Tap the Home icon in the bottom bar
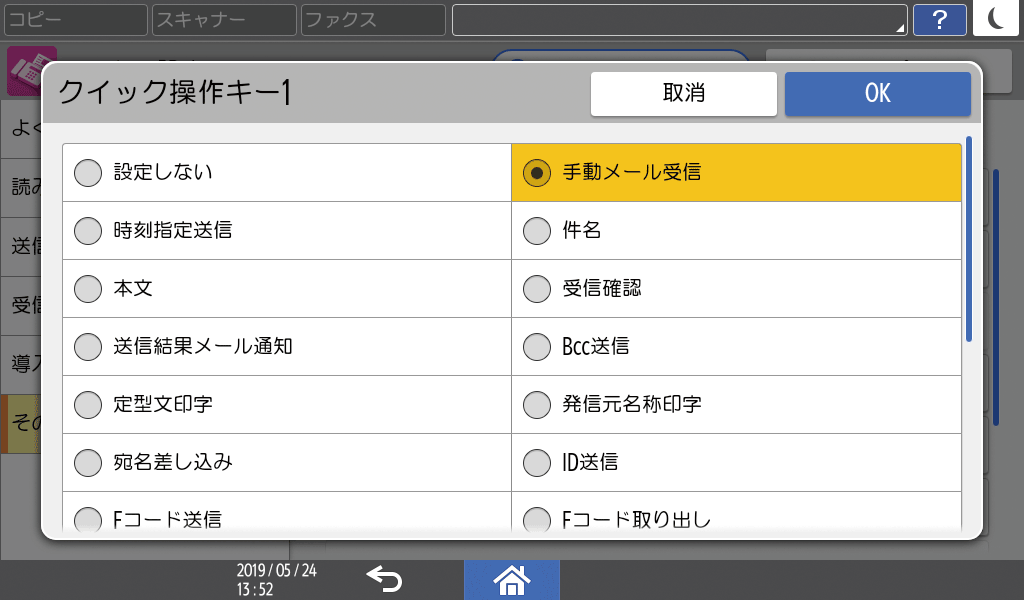This screenshot has height=600, width=1024. [512, 580]
